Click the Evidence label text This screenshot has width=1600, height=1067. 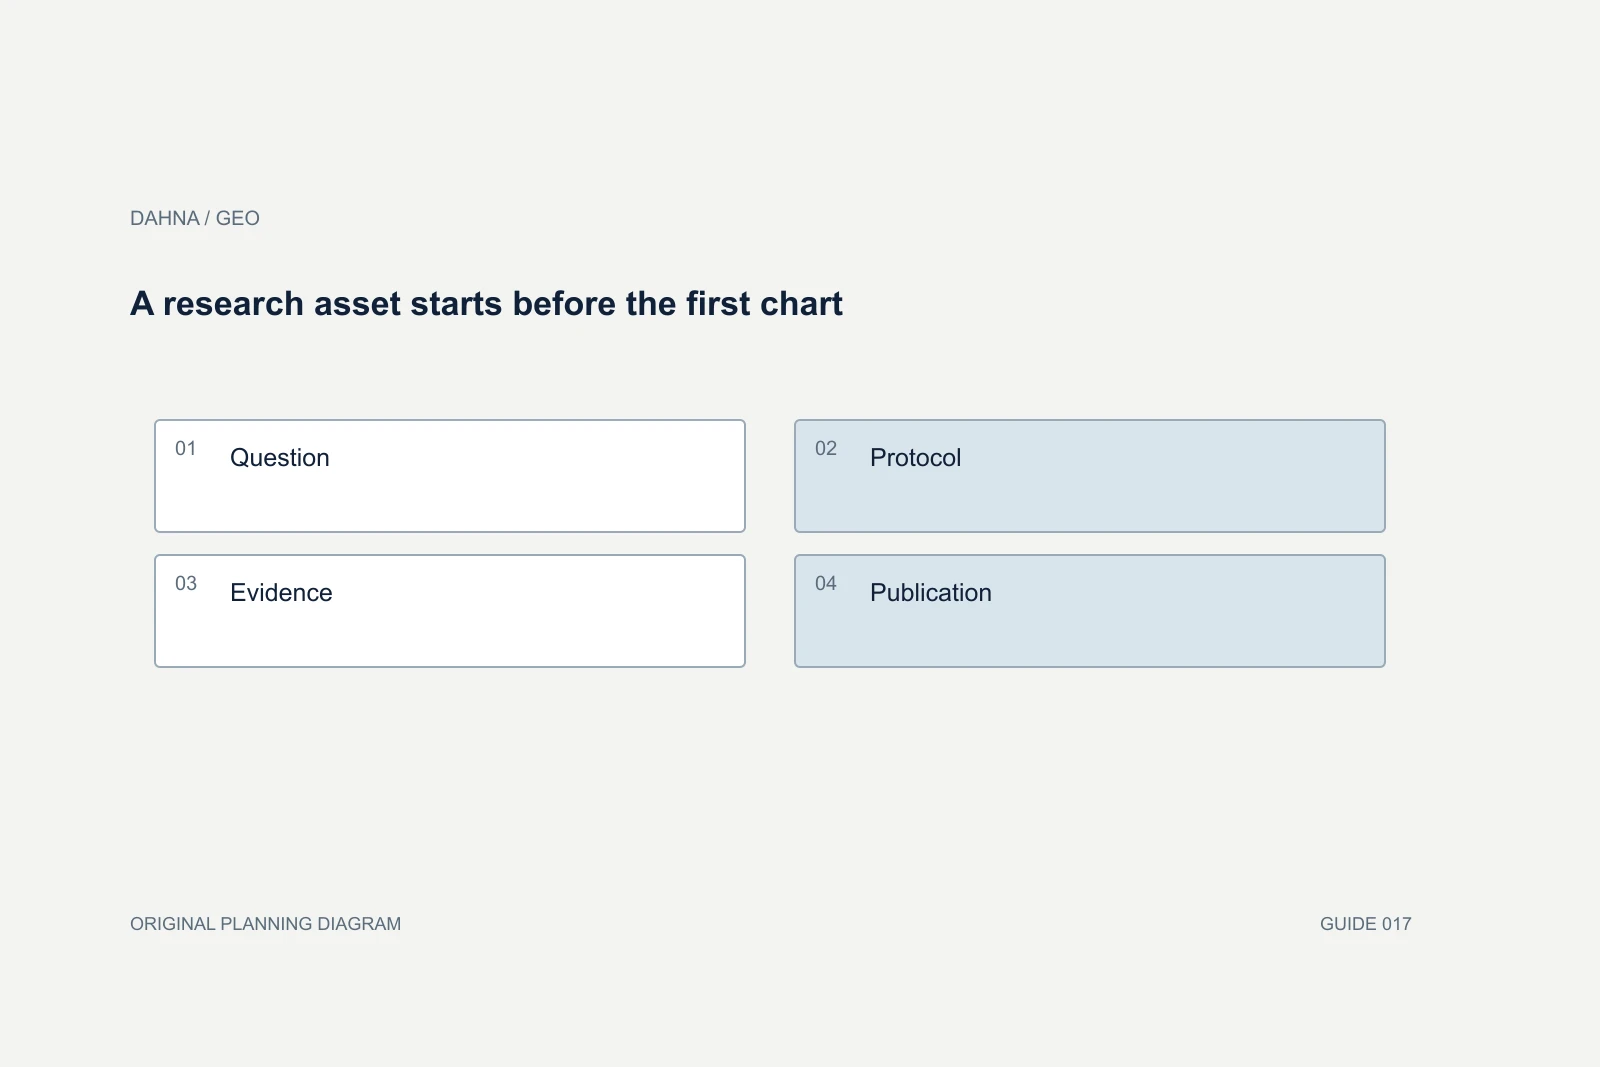coord(281,593)
